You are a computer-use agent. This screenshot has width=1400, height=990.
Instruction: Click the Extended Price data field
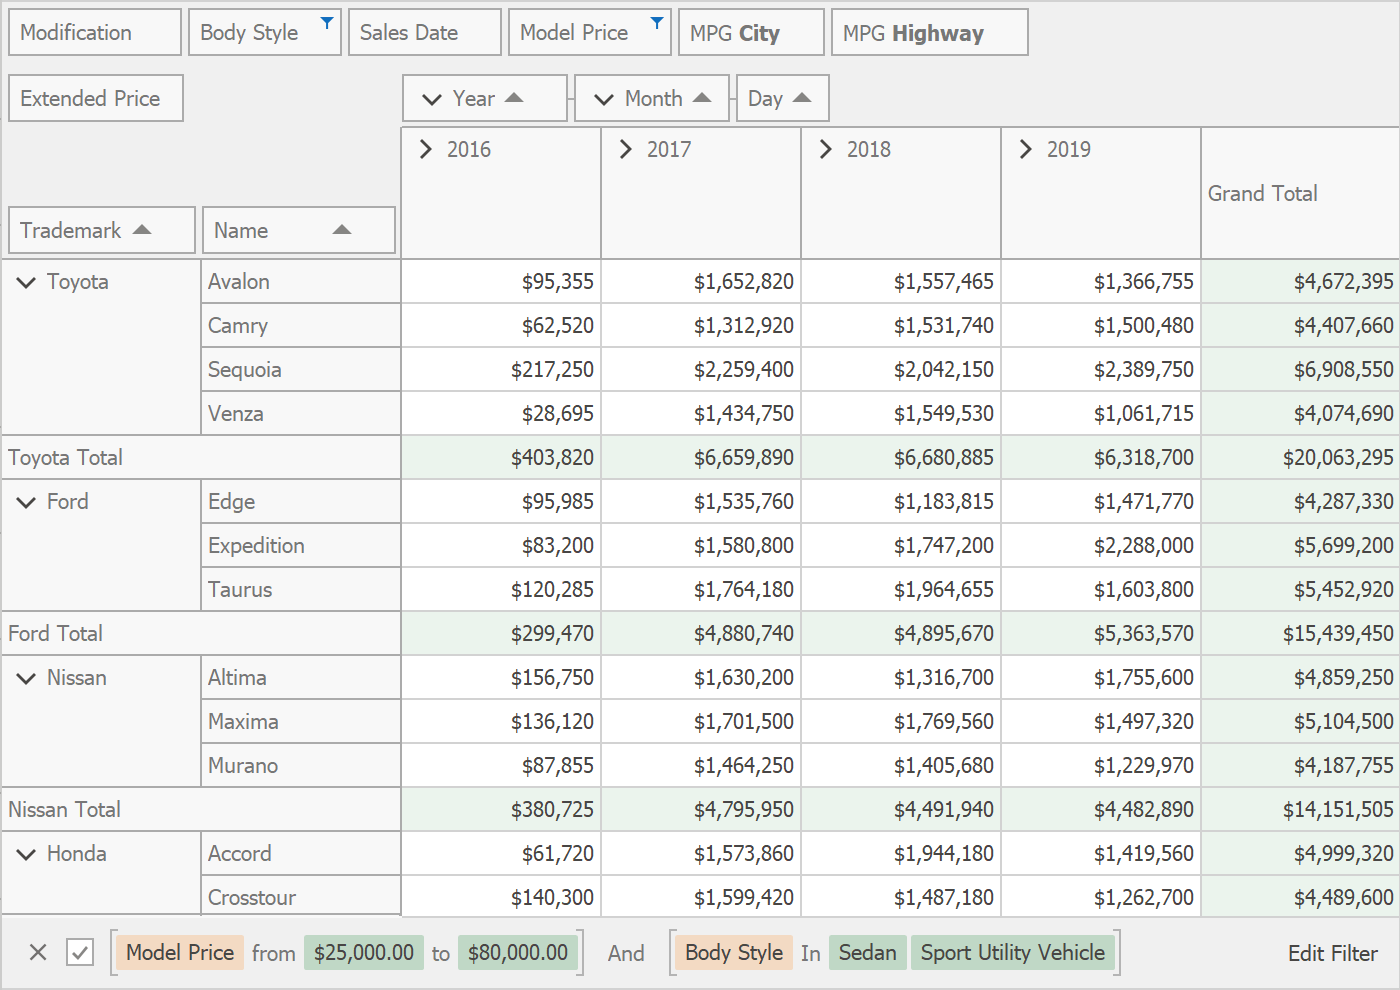(96, 98)
